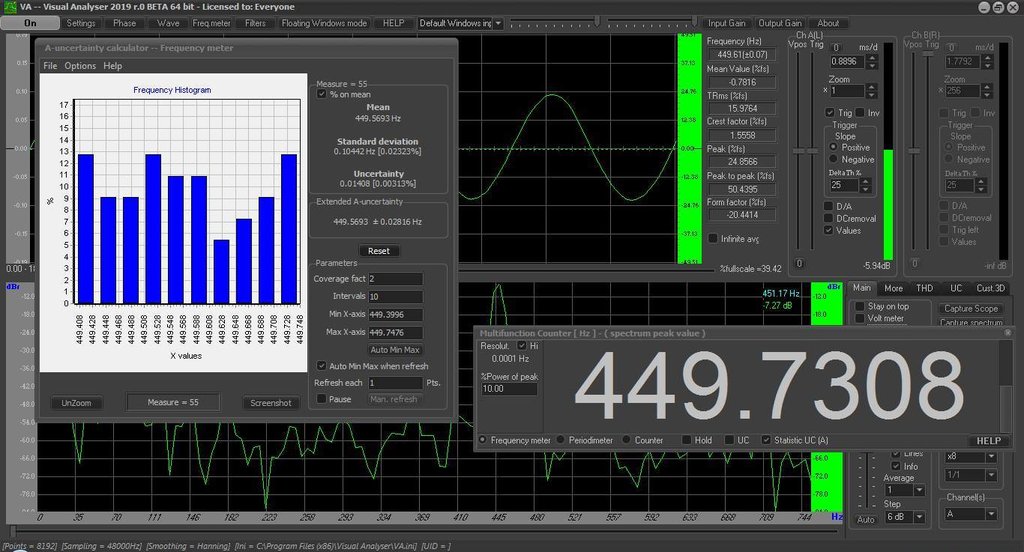
Task: Toggle the UC checkbox in counter window
Action: pyautogui.click(x=729, y=440)
